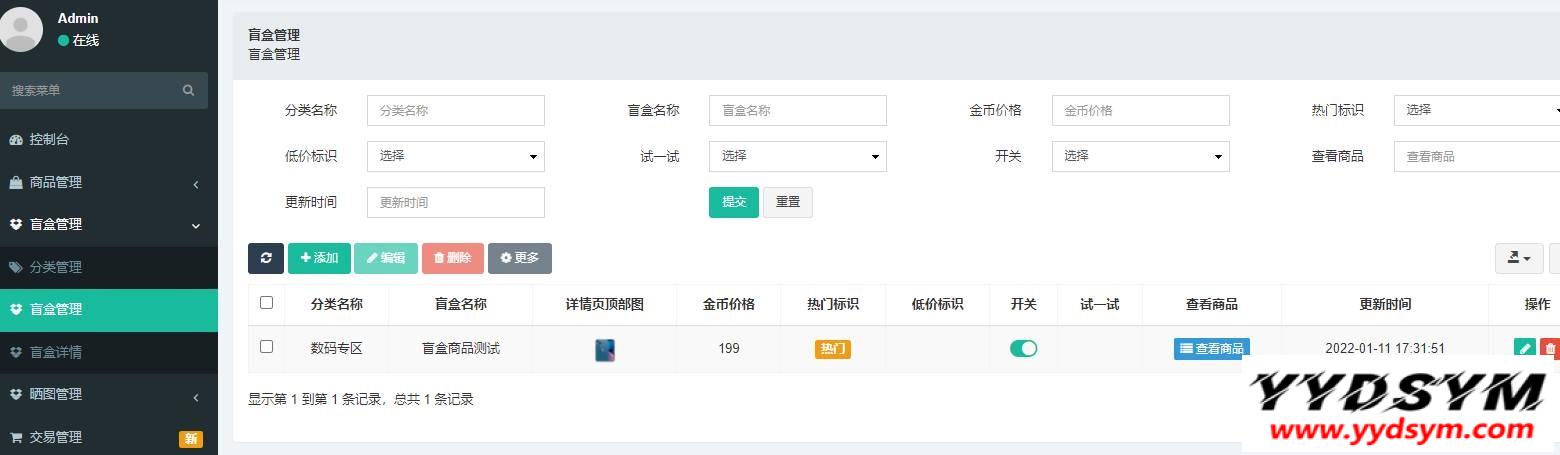The width and height of the screenshot is (1560, 455).
Task: Click the 添加 button
Action: (x=319, y=258)
